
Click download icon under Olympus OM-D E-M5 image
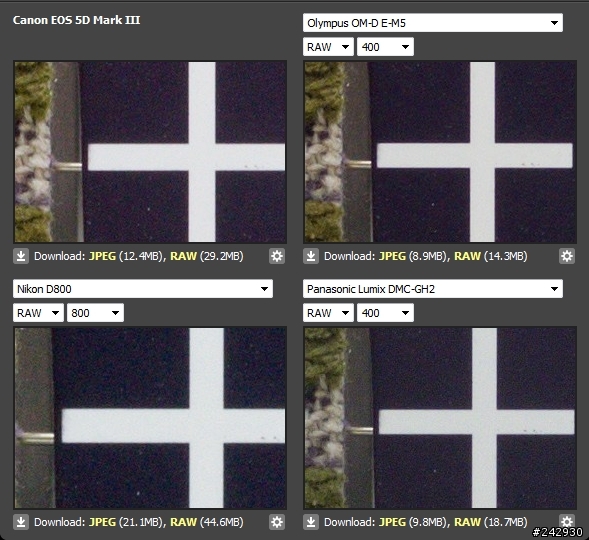[x=311, y=256]
